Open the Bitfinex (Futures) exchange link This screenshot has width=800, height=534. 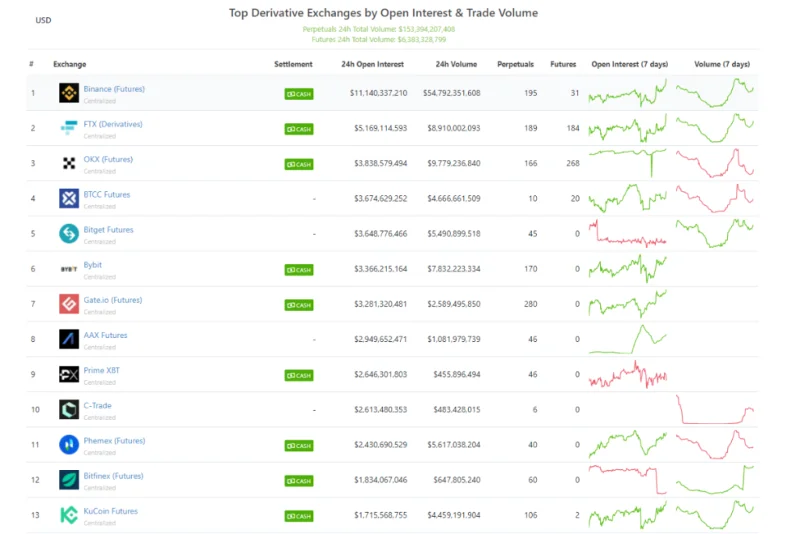click(113, 476)
